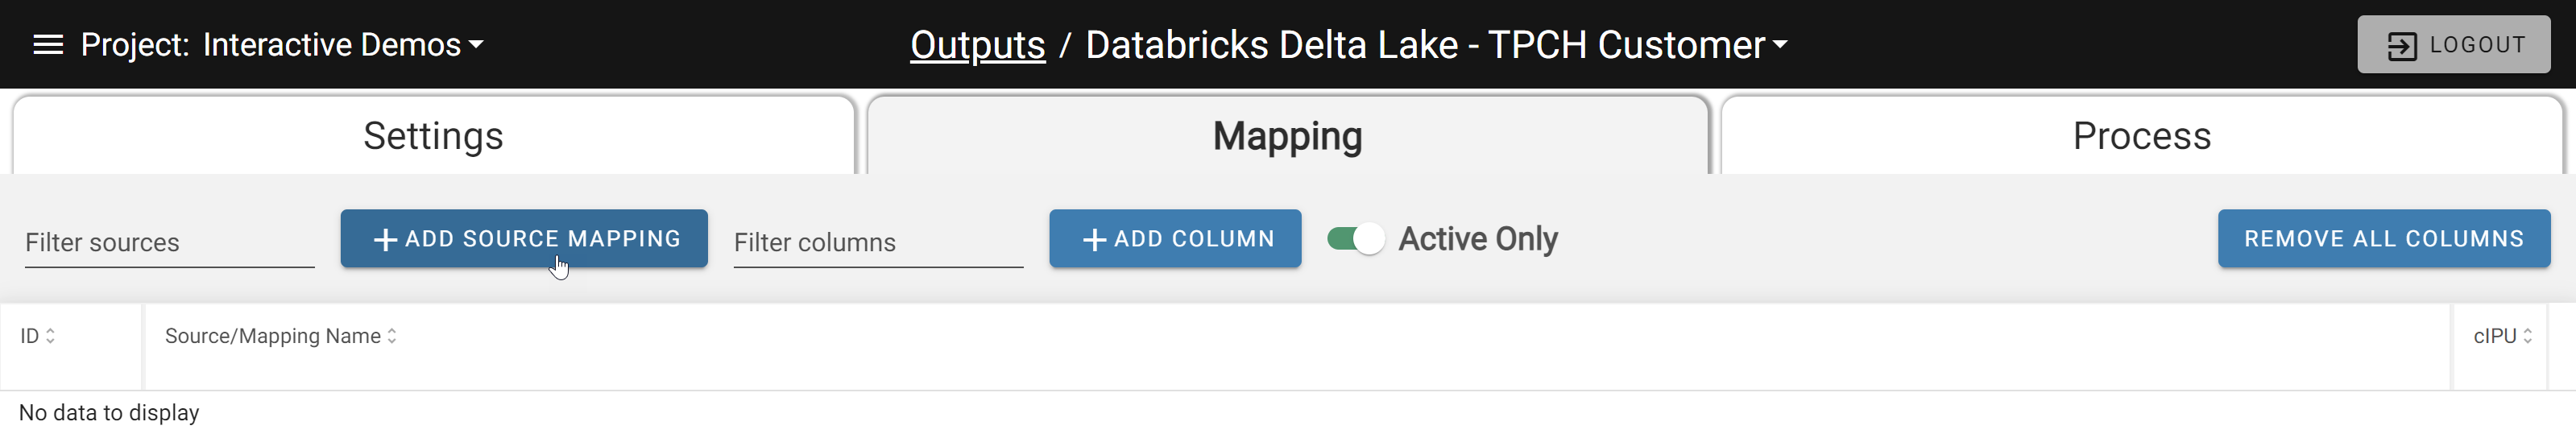Toggle the Active Only switch
The image size is (2576, 430).
(x=1356, y=239)
